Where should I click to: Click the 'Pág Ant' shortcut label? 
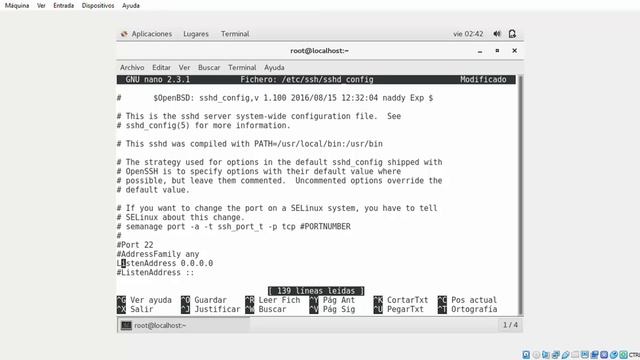click(339, 300)
